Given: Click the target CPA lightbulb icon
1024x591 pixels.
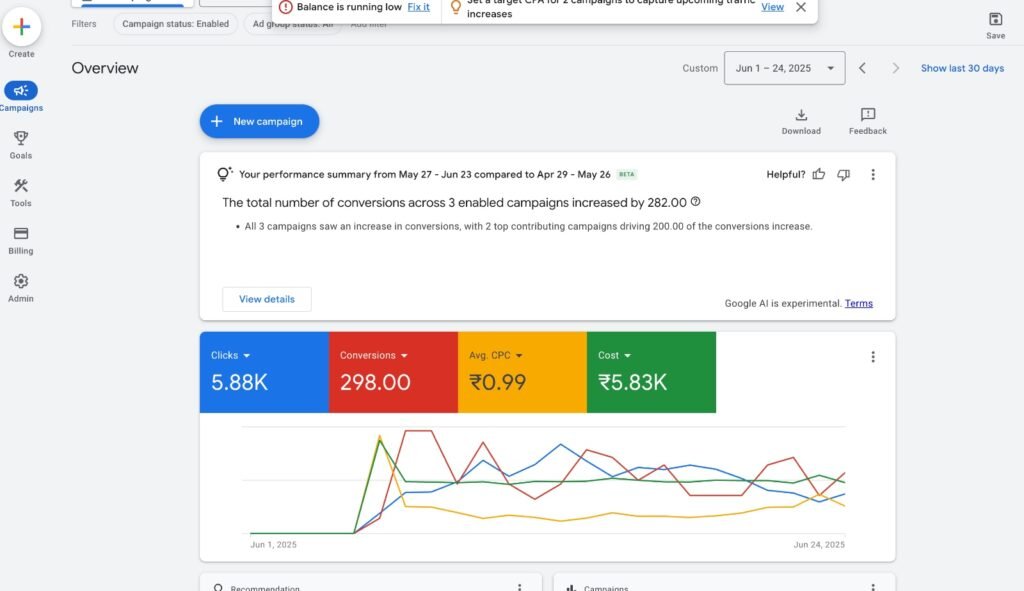Looking at the screenshot, I should coord(456,7).
